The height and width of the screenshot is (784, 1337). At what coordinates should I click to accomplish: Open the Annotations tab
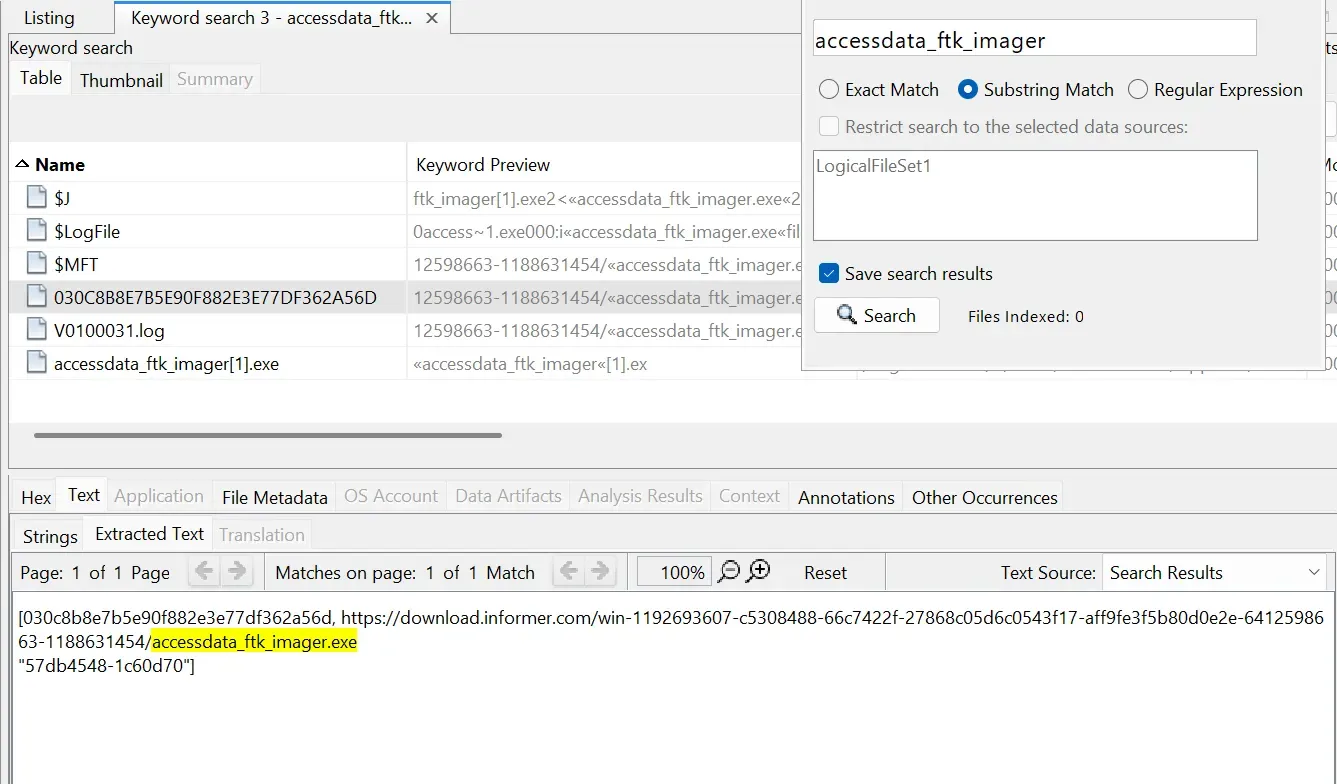(x=846, y=497)
